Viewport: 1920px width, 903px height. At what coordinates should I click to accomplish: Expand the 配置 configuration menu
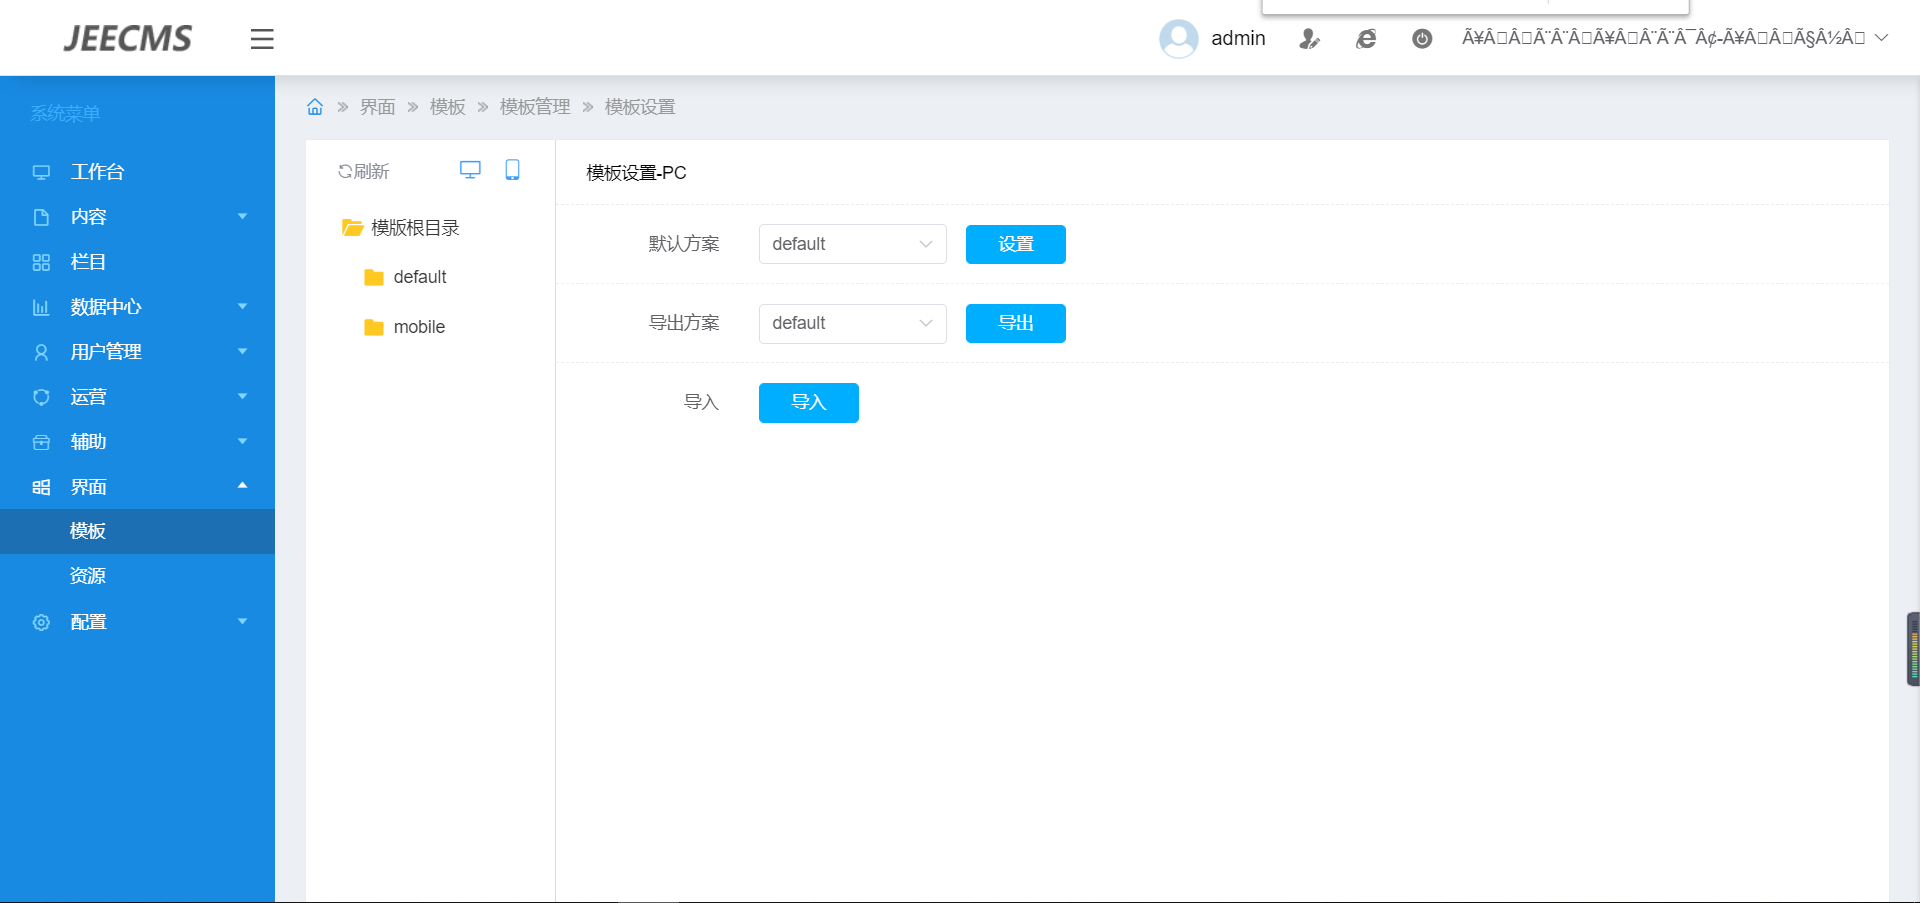point(137,622)
